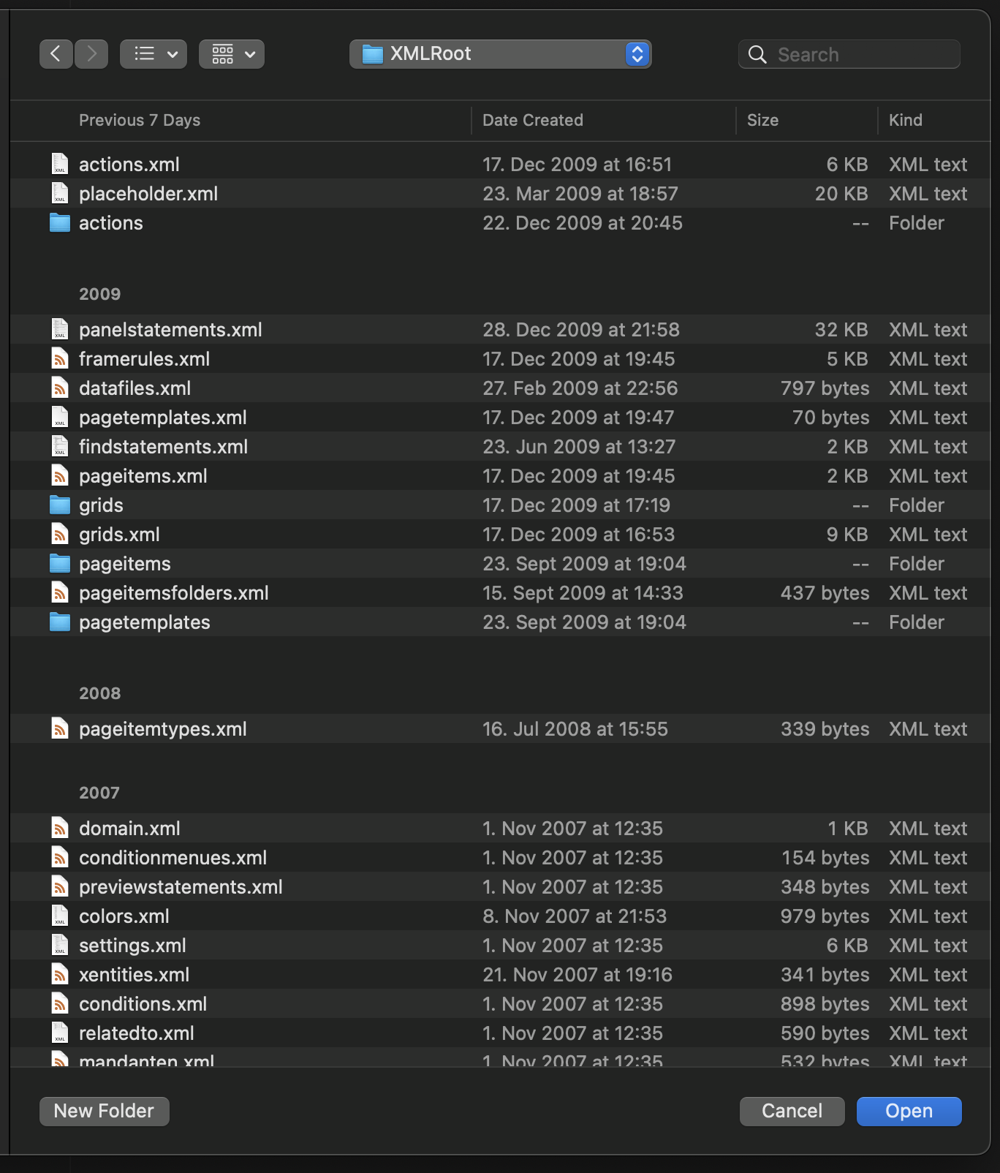Open the grouping options dropdown
Screen dimensions: 1000x1173
[232, 54]
